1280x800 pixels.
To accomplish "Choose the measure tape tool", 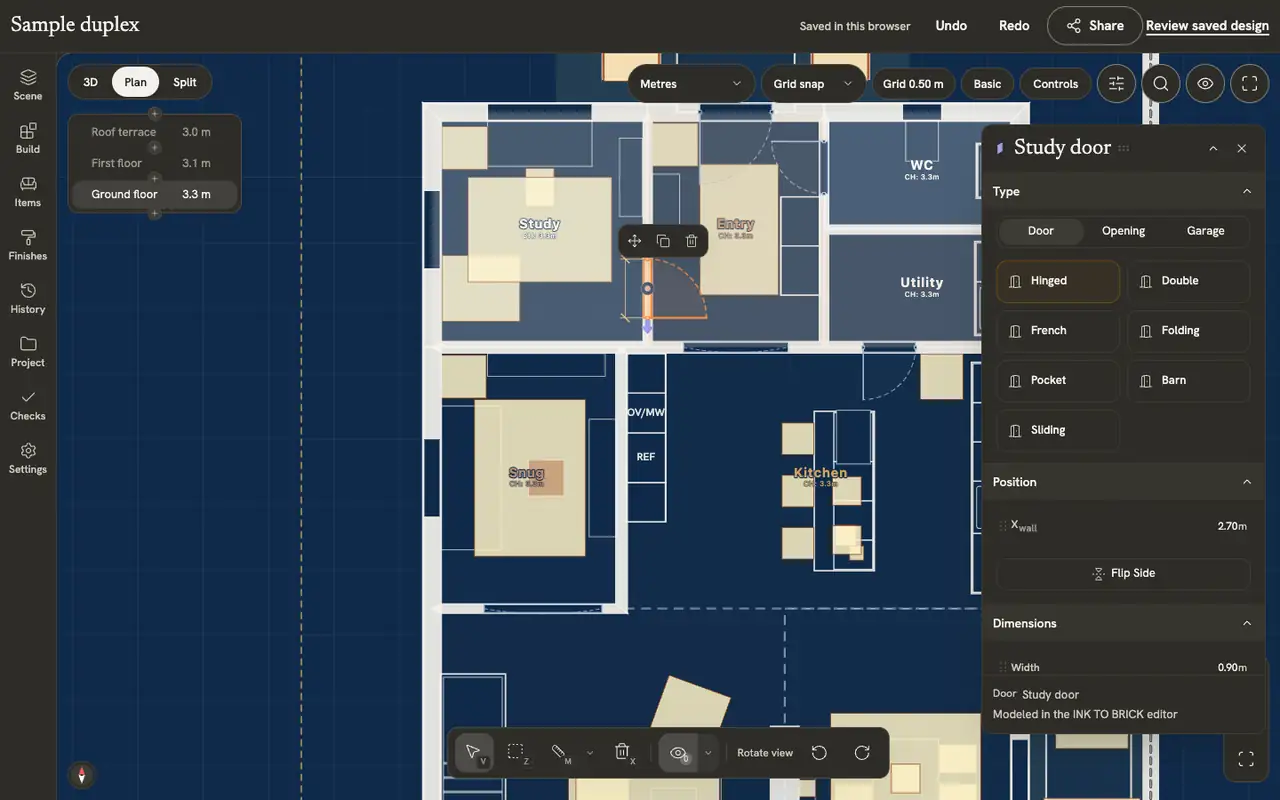I will tap(560, 752).
